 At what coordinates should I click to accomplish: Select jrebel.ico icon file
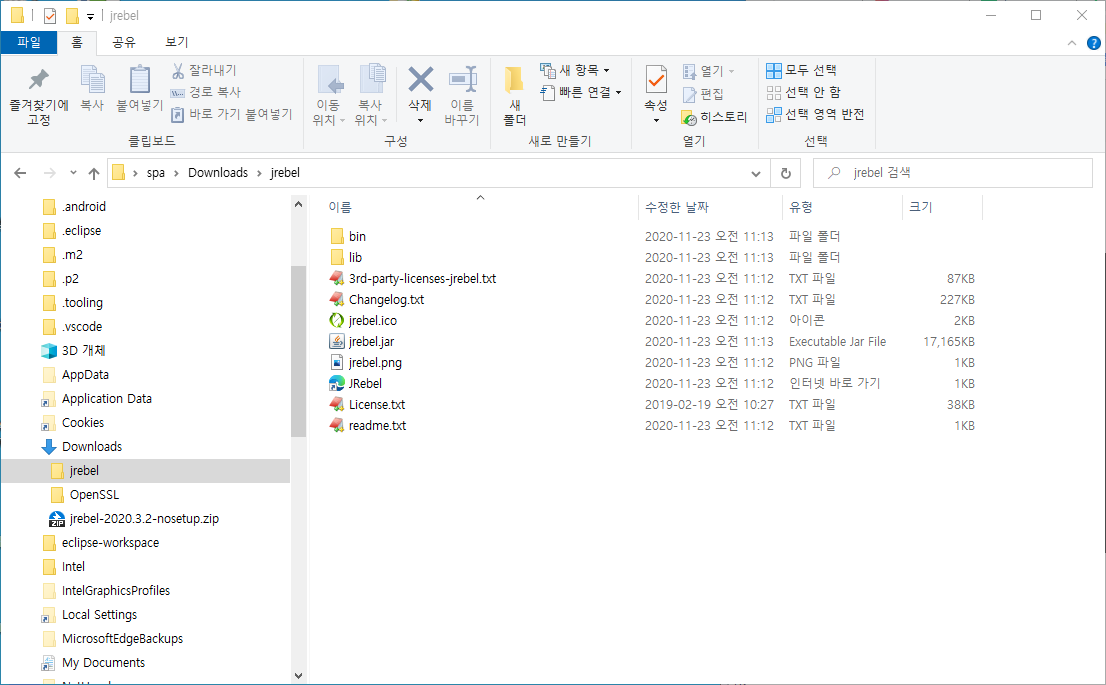coord(372,320)
